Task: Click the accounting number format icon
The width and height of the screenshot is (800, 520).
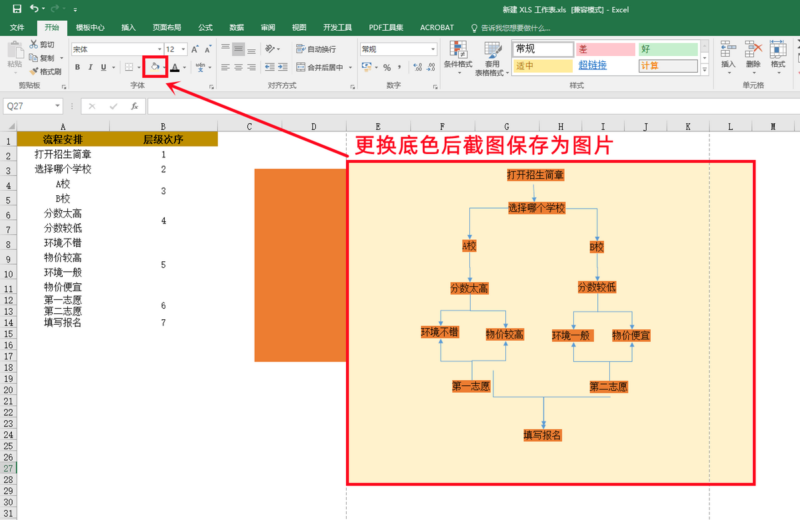Action: pyautogui.click(x=366, y=67)
